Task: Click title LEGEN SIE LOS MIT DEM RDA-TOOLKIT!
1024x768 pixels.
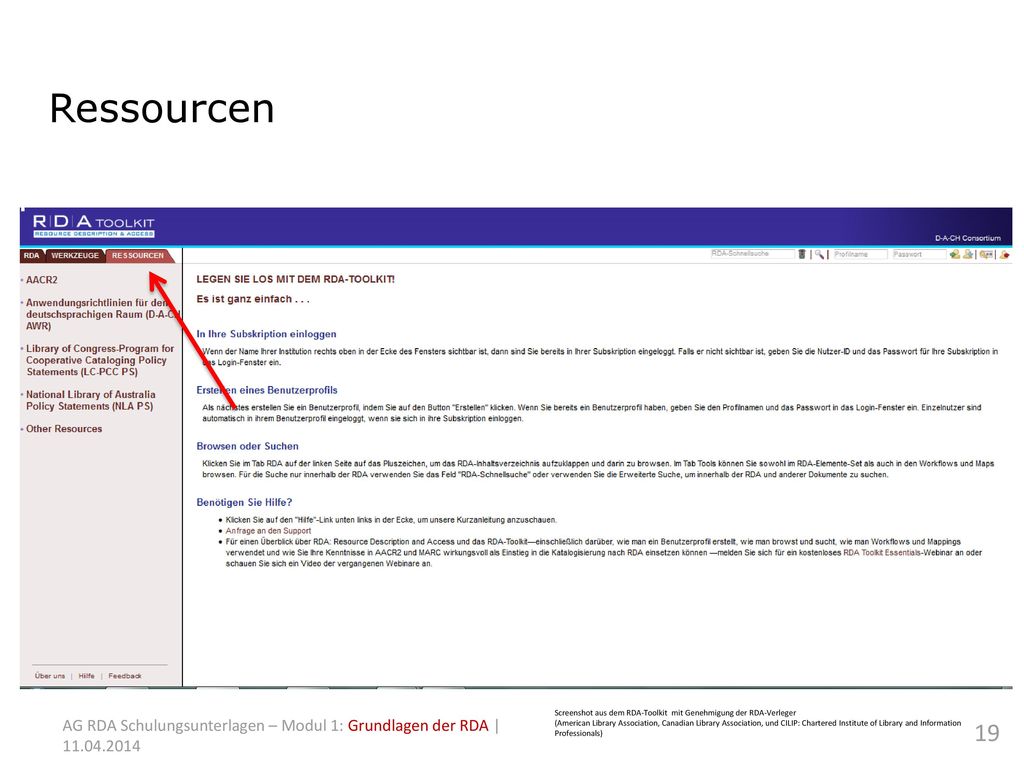Action: (296, 279)
